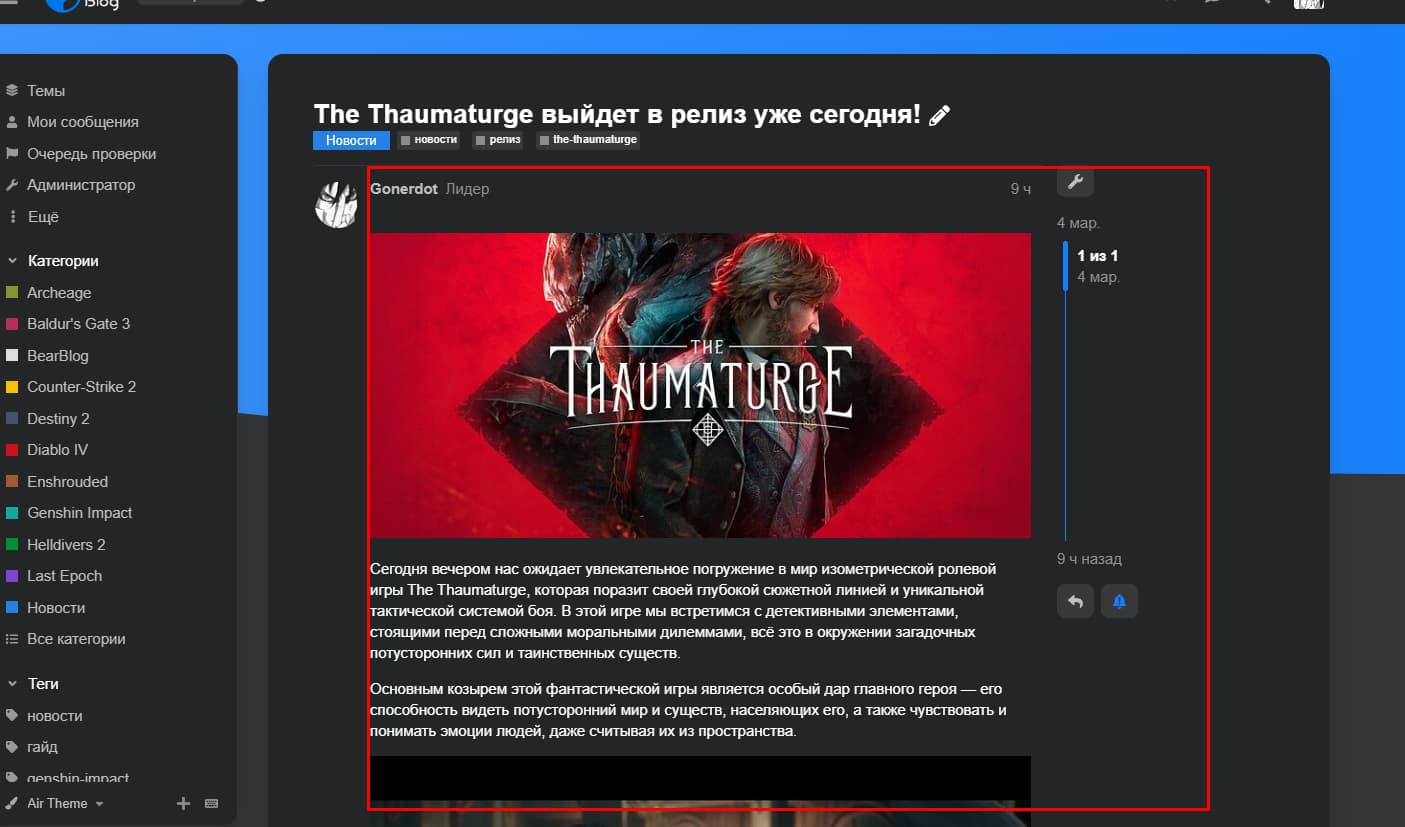Expand the Ещё menu in sidebar
This screenshot has height=827, width=1405.
(x=42, y=217)
